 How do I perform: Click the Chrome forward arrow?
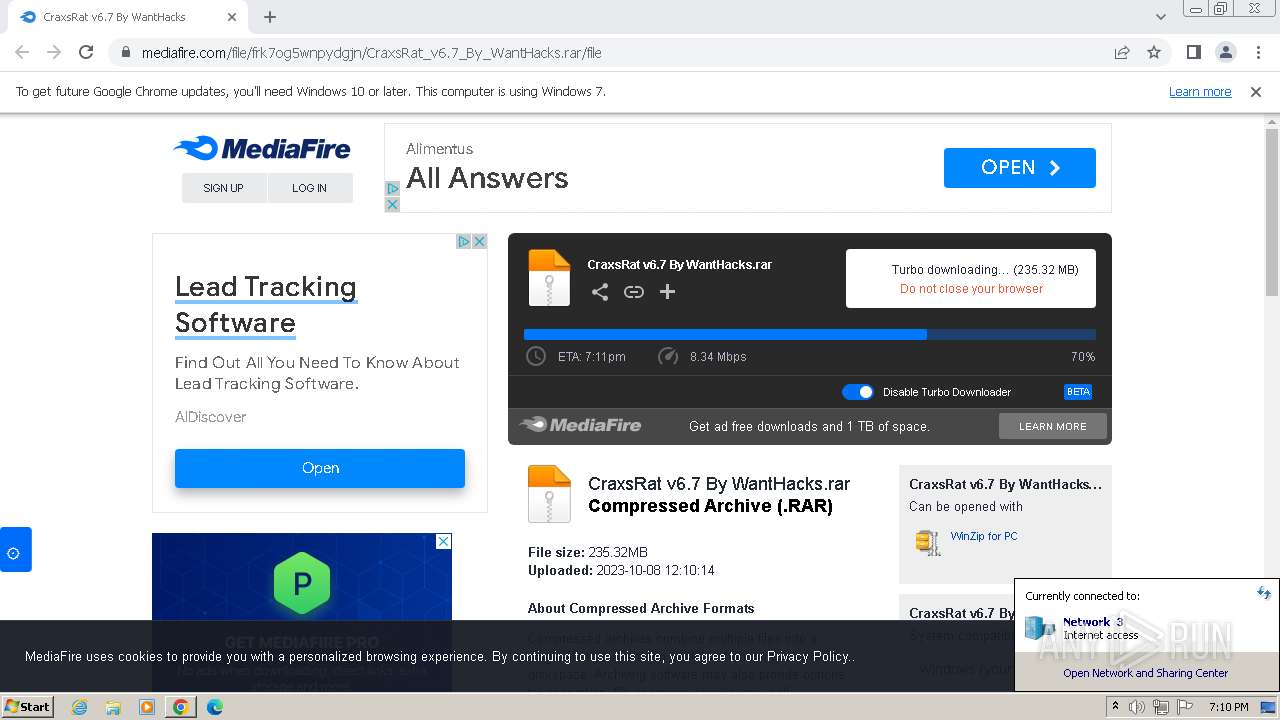[x=54, y=52]
